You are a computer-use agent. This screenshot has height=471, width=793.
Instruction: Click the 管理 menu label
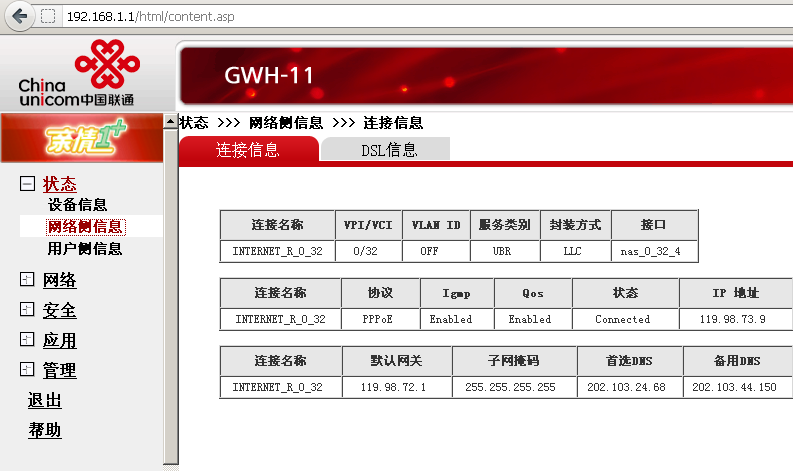coord(59,370)
